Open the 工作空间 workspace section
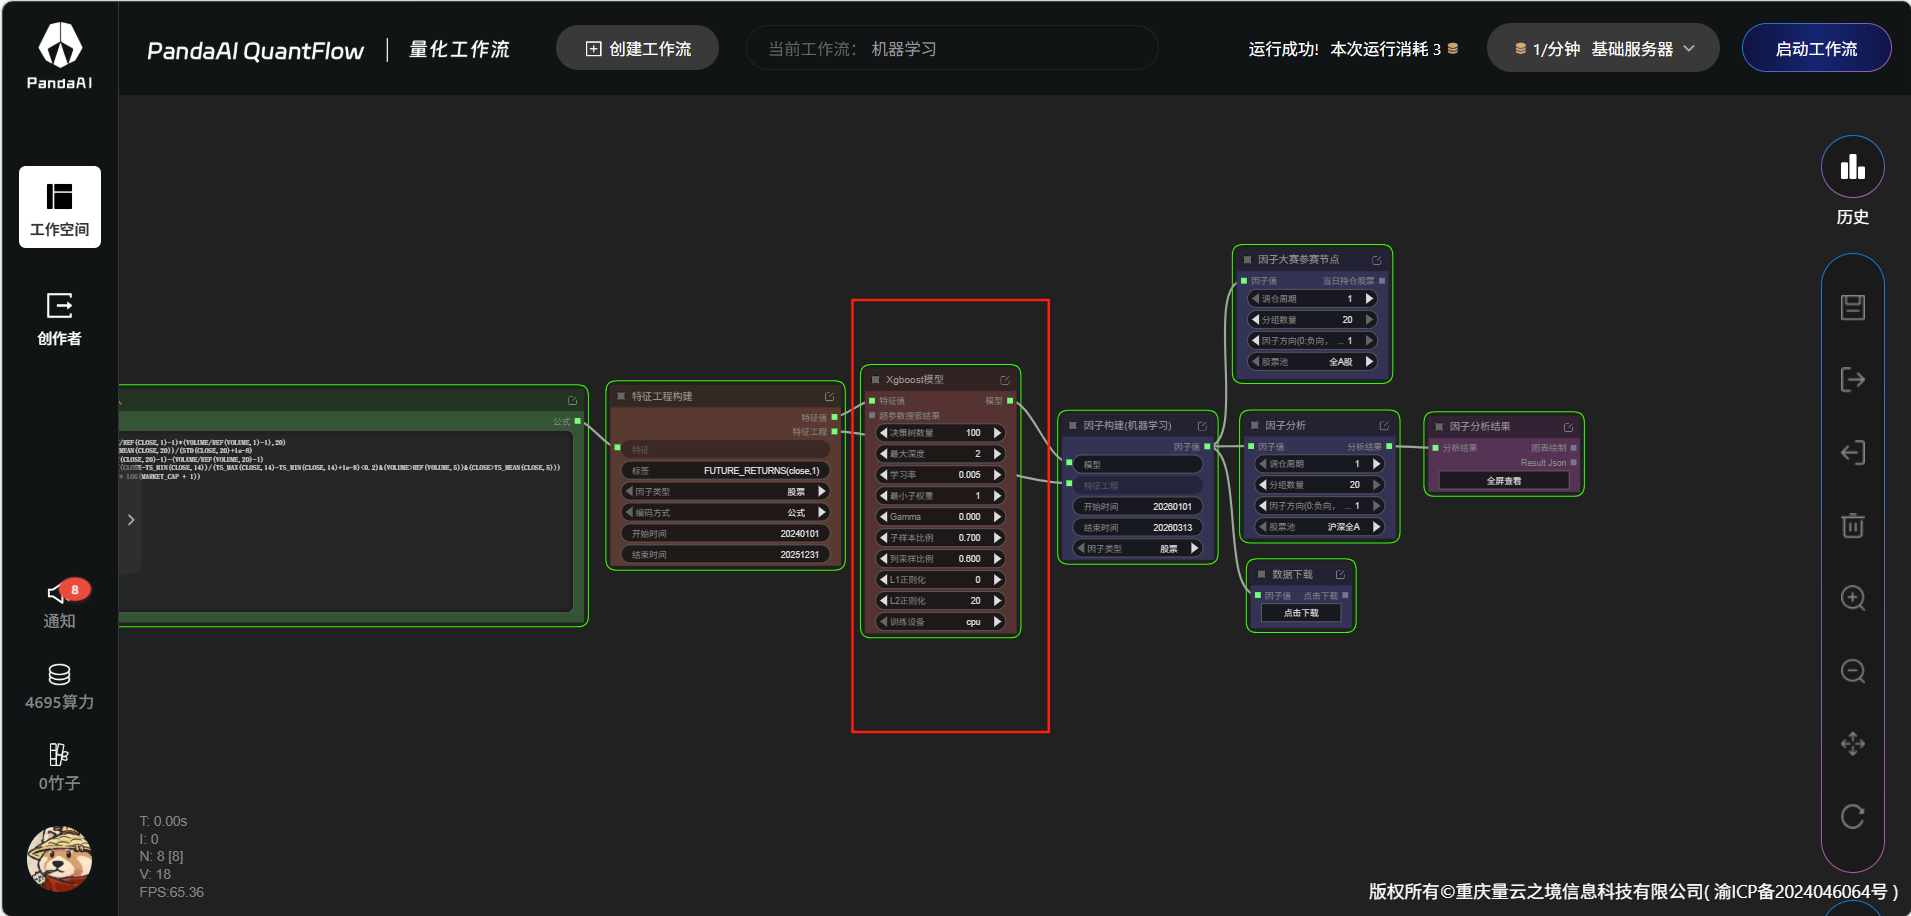The width and height of the screenshot is (1911, 916). click(60, 207)
